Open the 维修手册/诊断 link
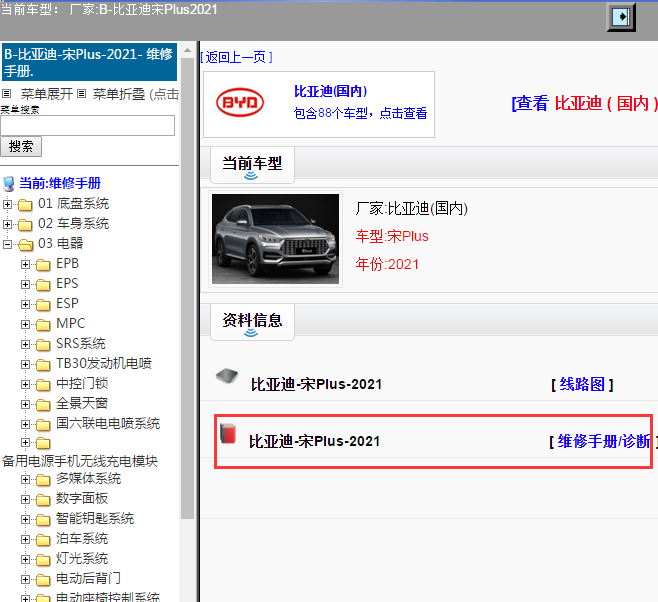Screen dimensions: 658x602 pyautogui.click(x=604, y=441)
